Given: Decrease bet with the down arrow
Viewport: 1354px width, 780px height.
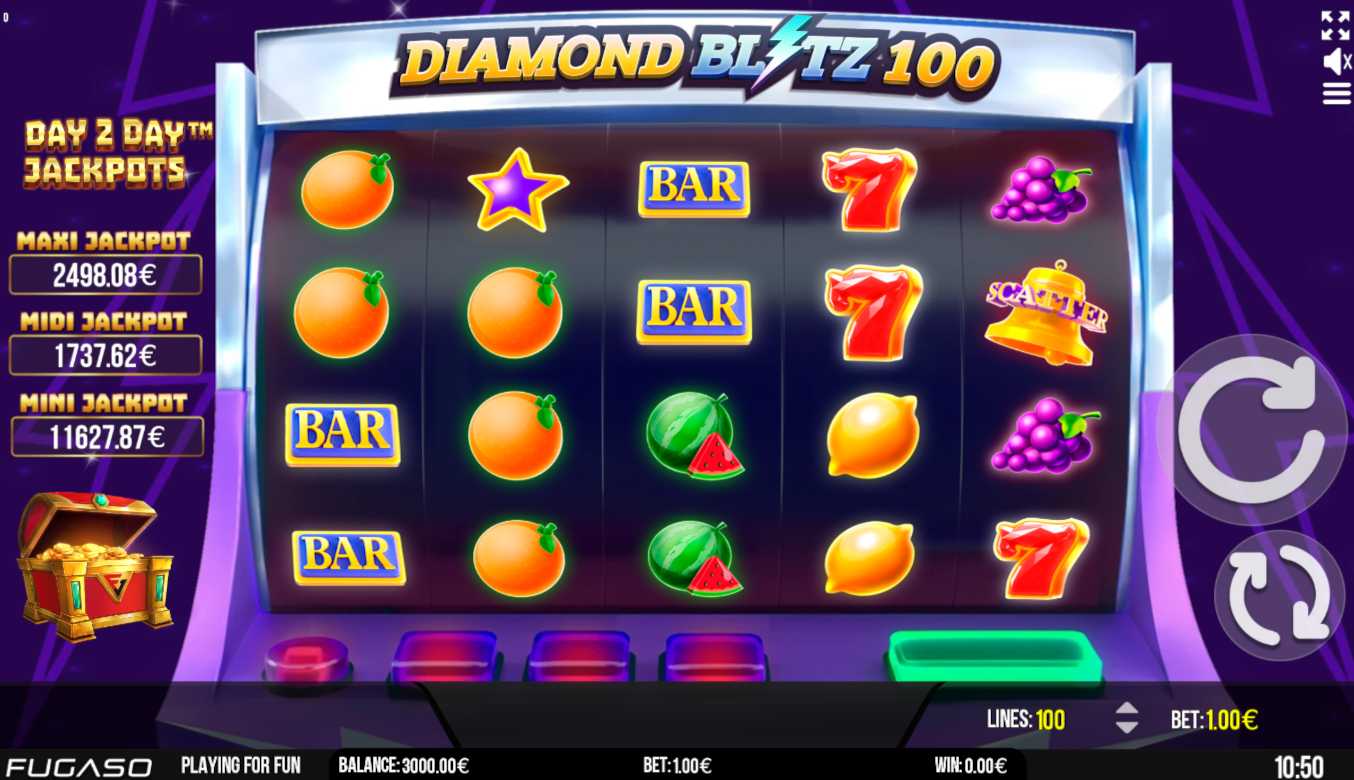Looking at the screenshot, I should 1127,727.
